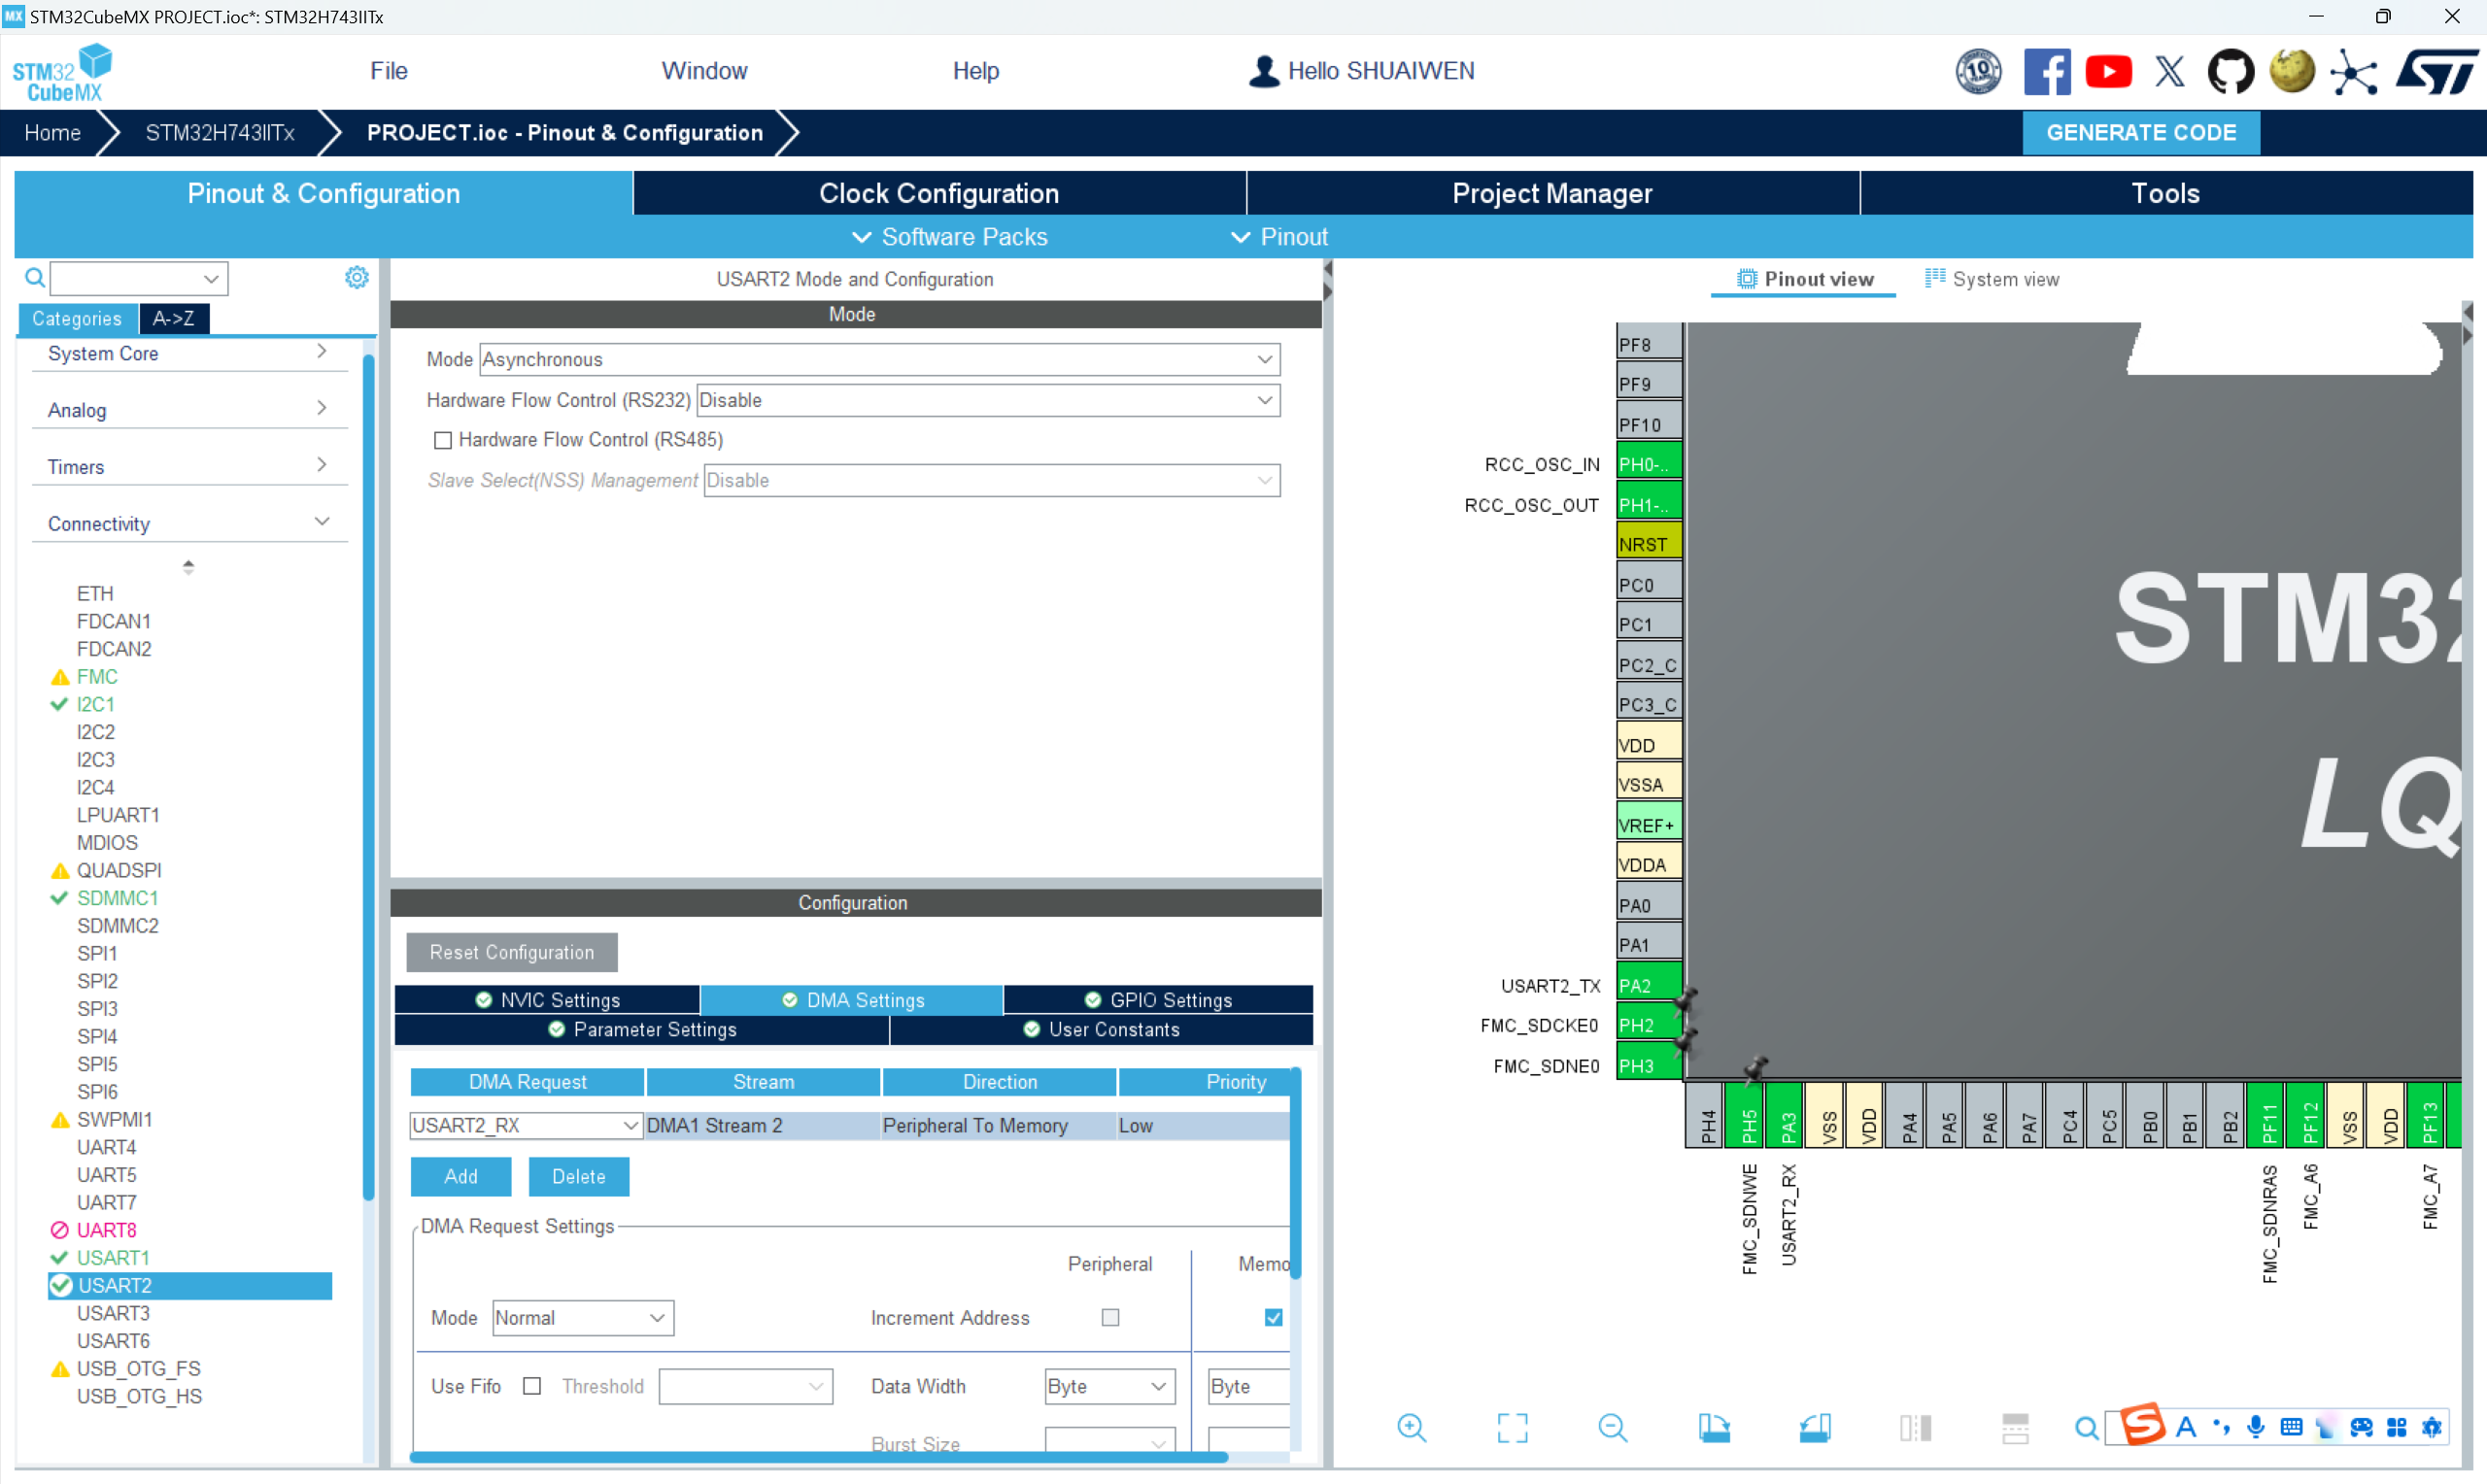The width and height of the screenshot is (2487, 1484).
Task: Rotate the chip clockwise
Action: [x=1713, y=1427]
